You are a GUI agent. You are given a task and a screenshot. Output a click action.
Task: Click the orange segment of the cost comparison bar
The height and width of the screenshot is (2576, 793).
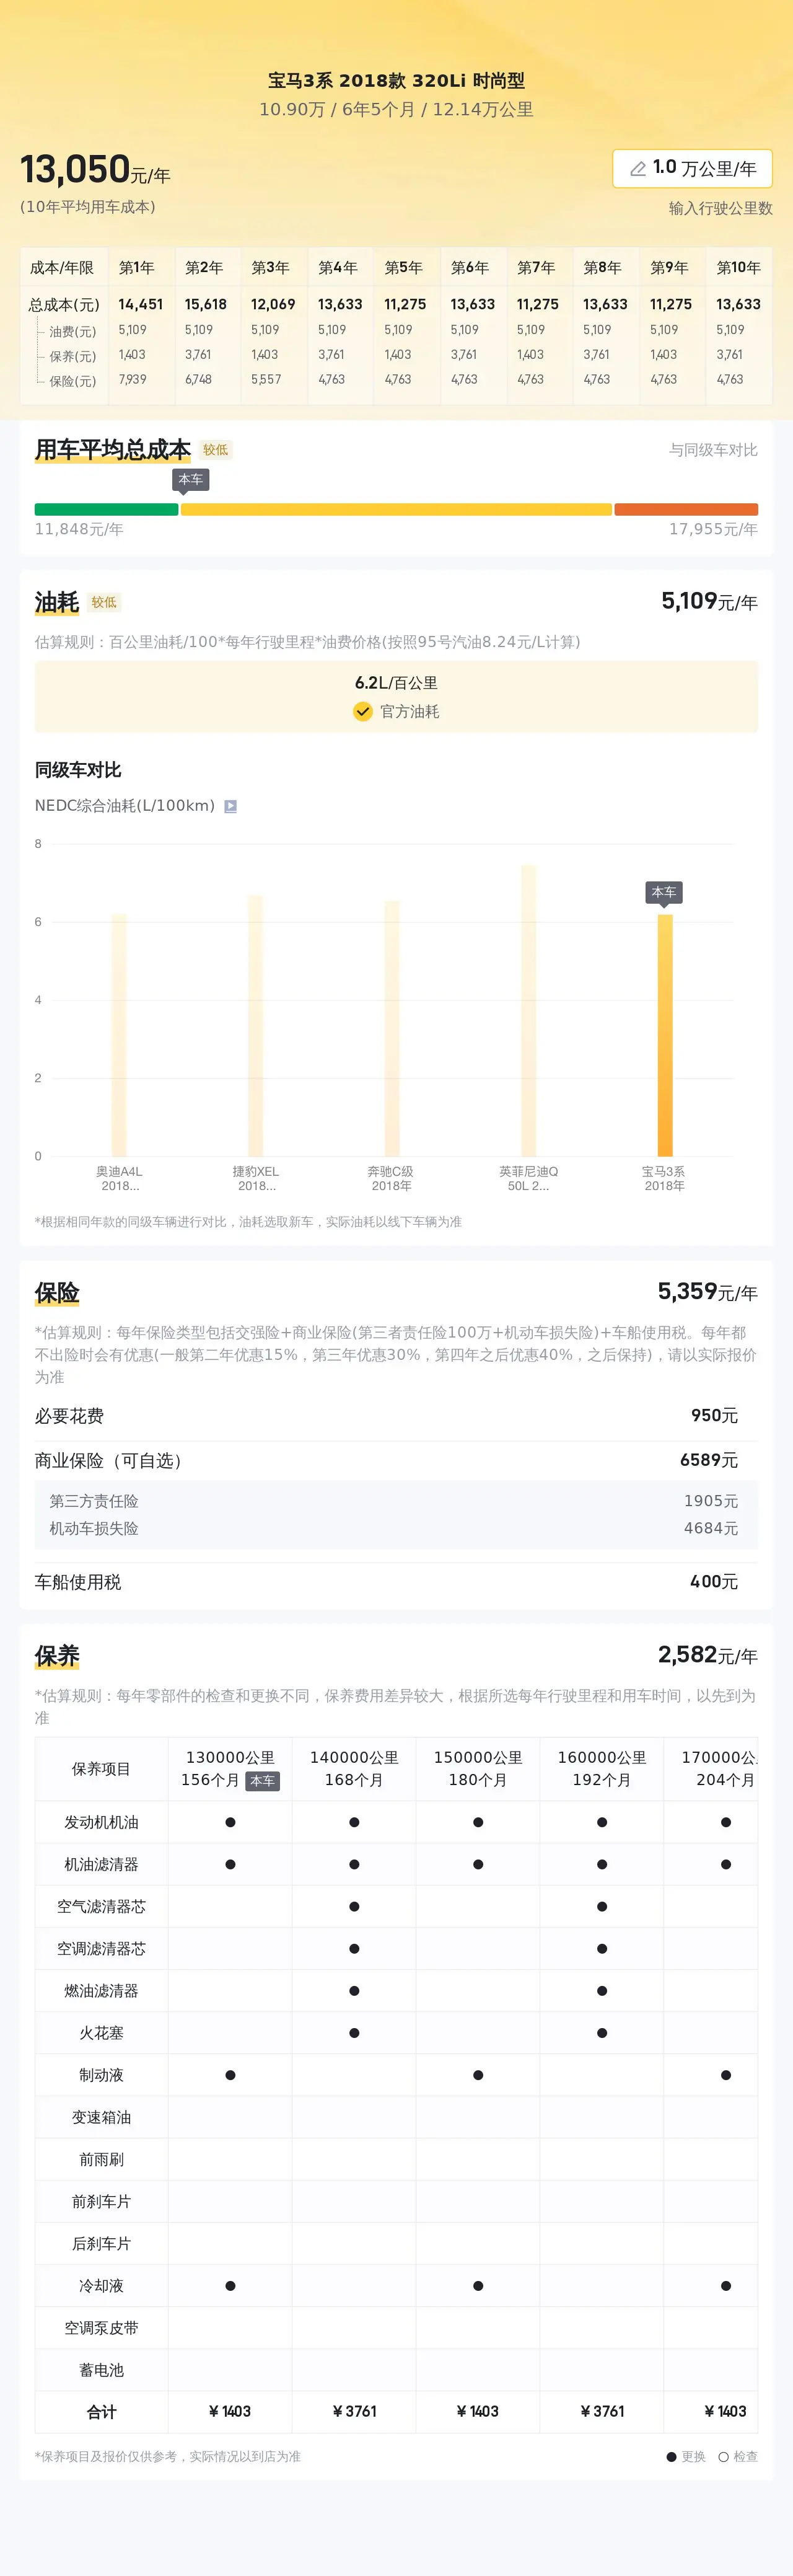tap(686, 509)
